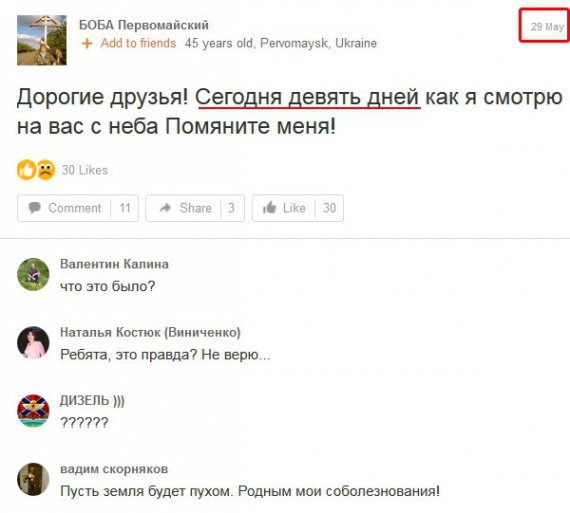
Task: Open ДИЗЕЛЬ ))) commenter name
Action: 92,401
